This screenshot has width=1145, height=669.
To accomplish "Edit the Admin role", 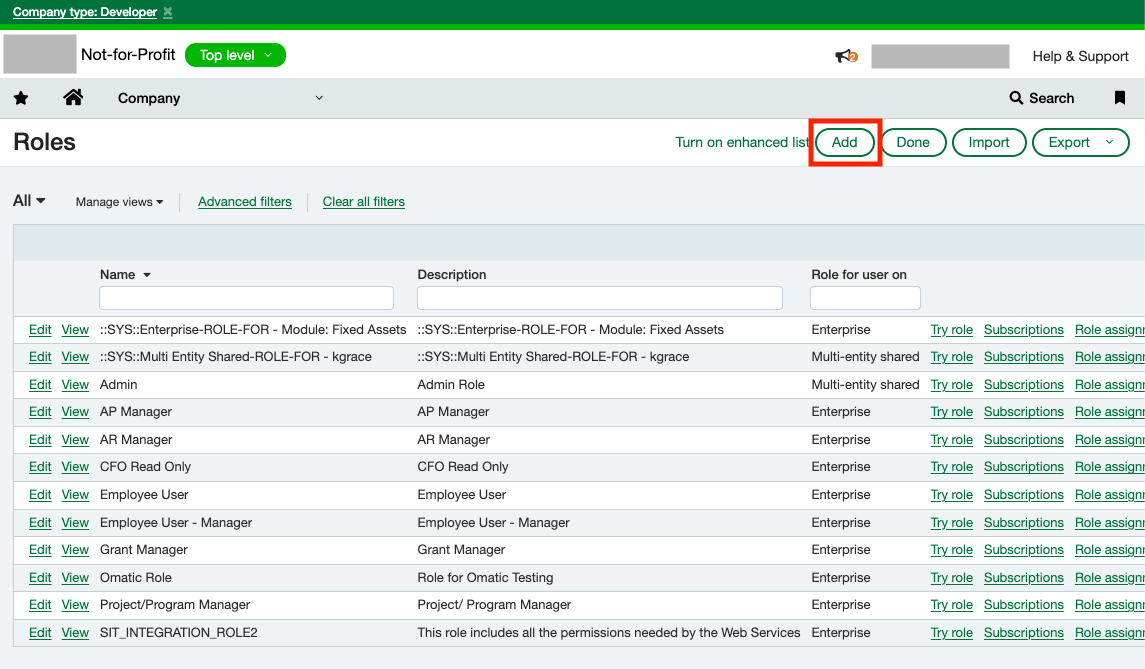I will click(40, 385).
